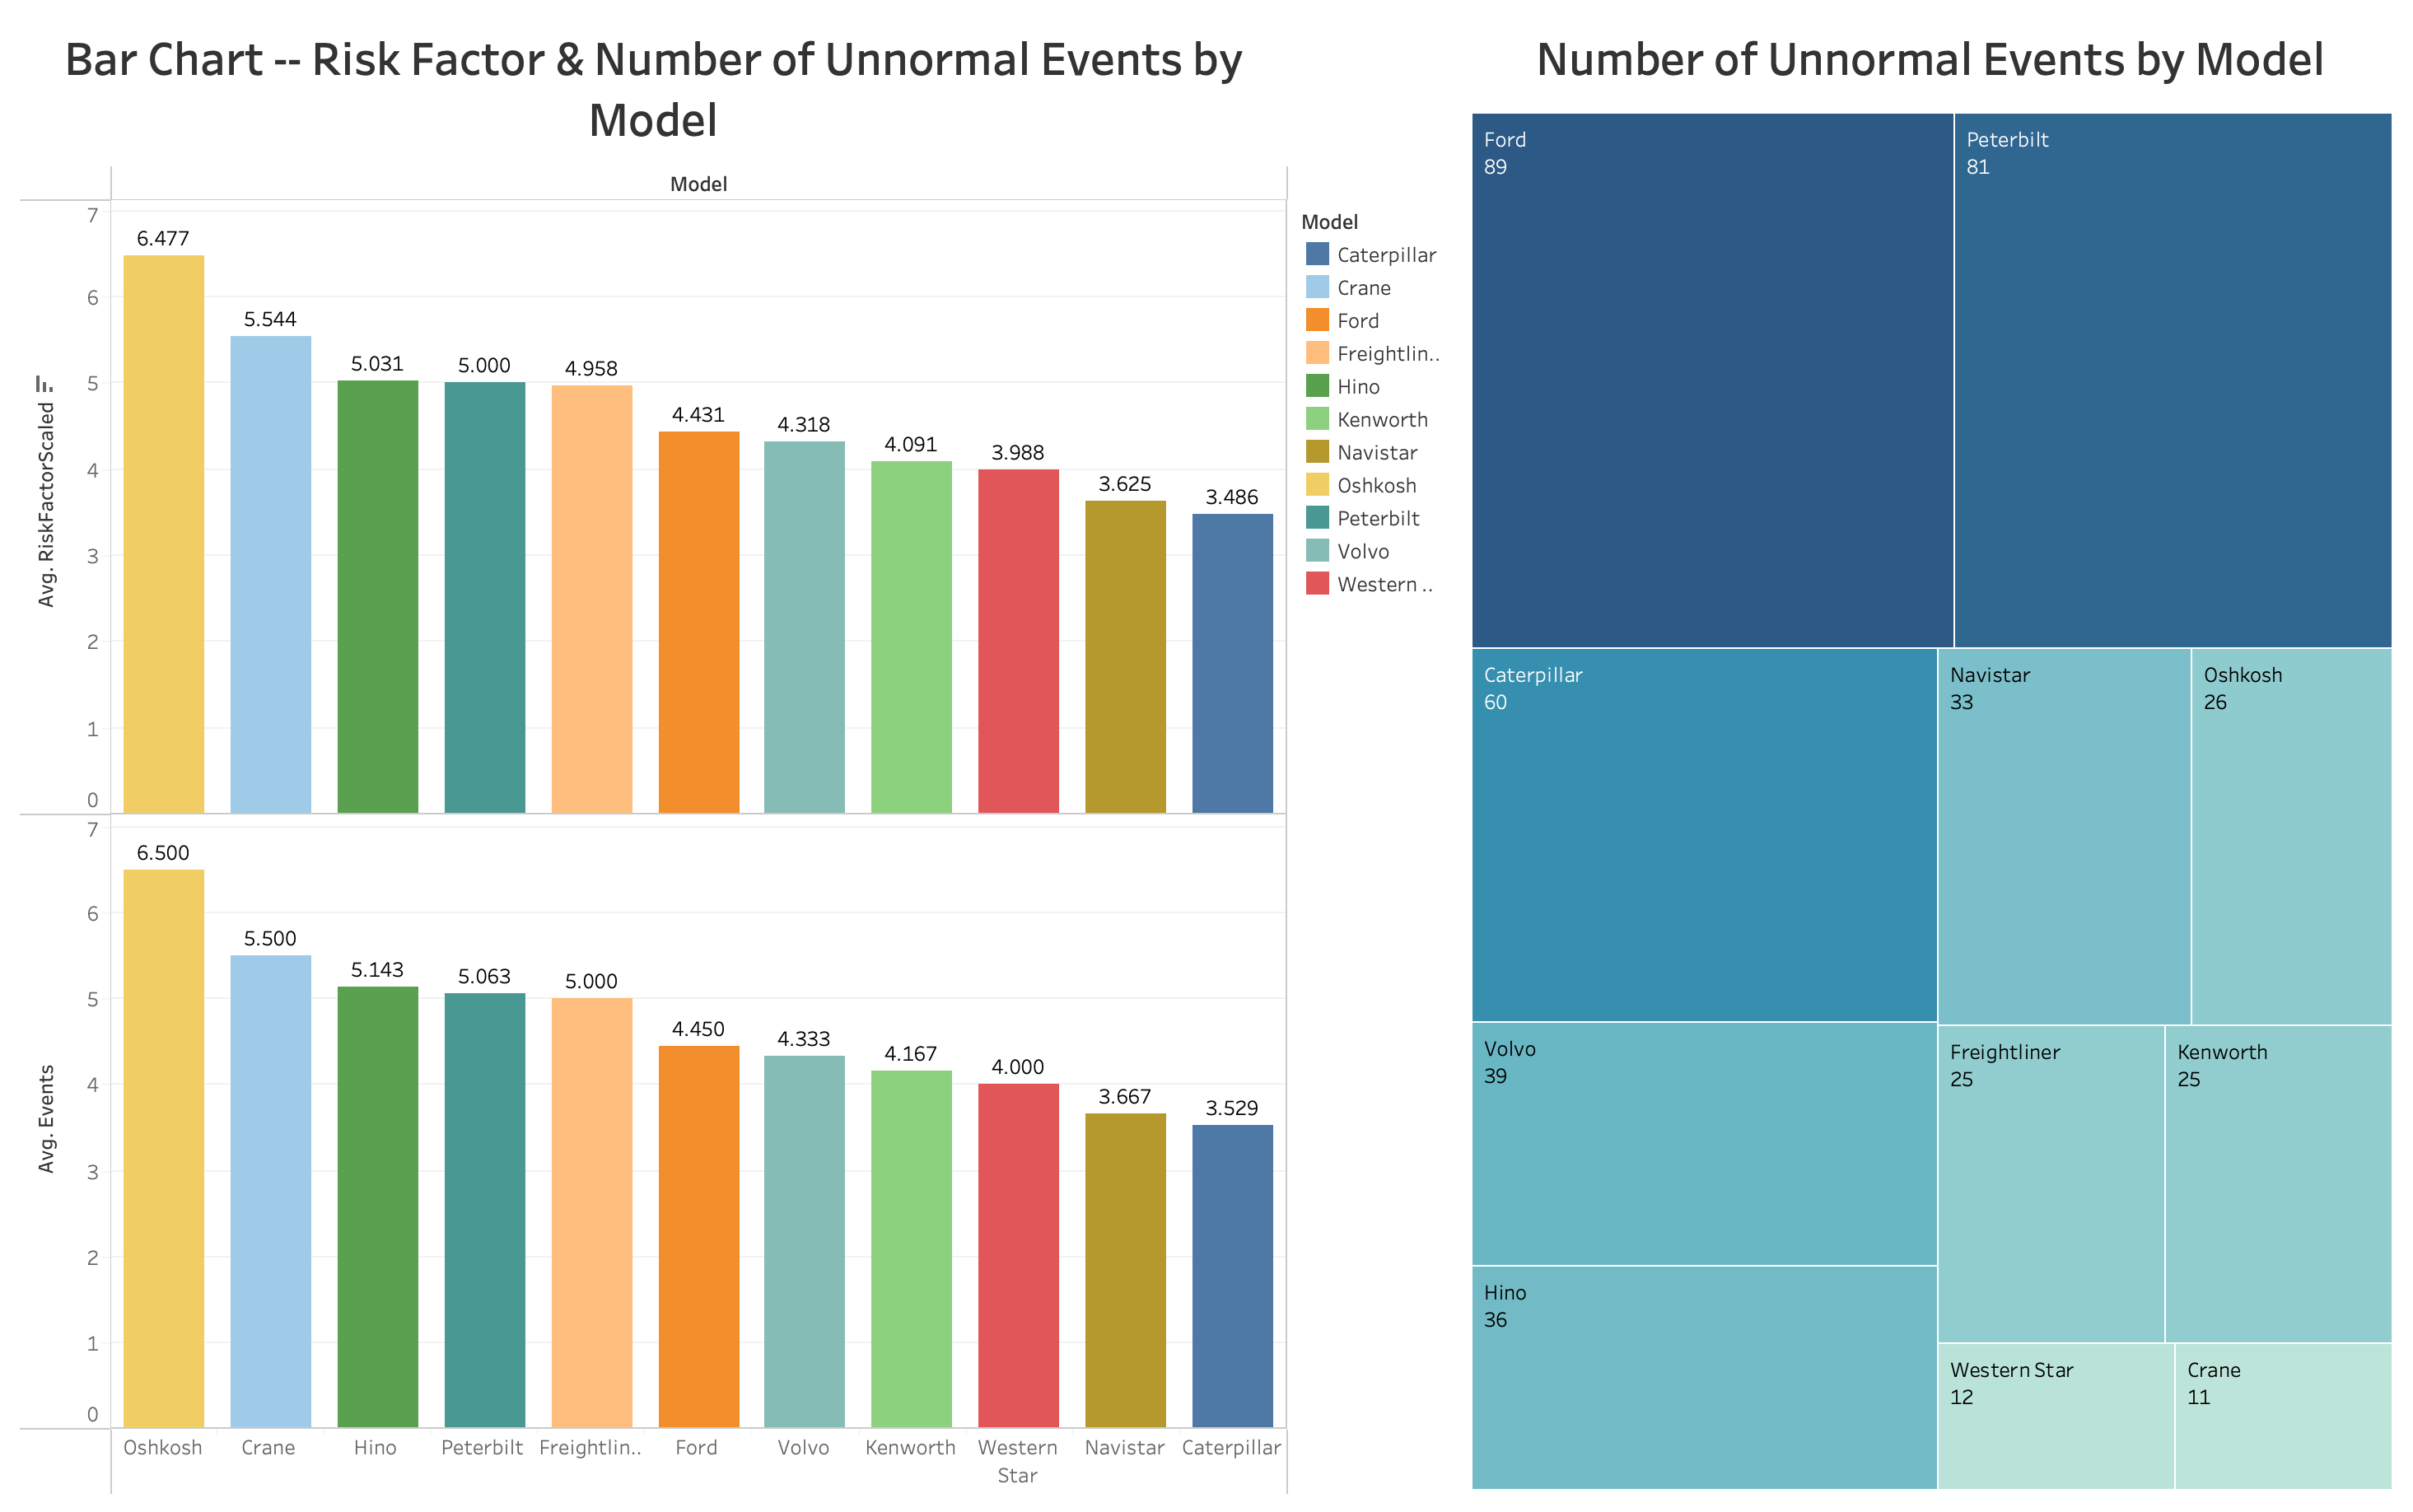Select the Caterpillar 60 treemap block
The height and width of the screenshot is (1512, 2413).
[x=1704, y=835]
